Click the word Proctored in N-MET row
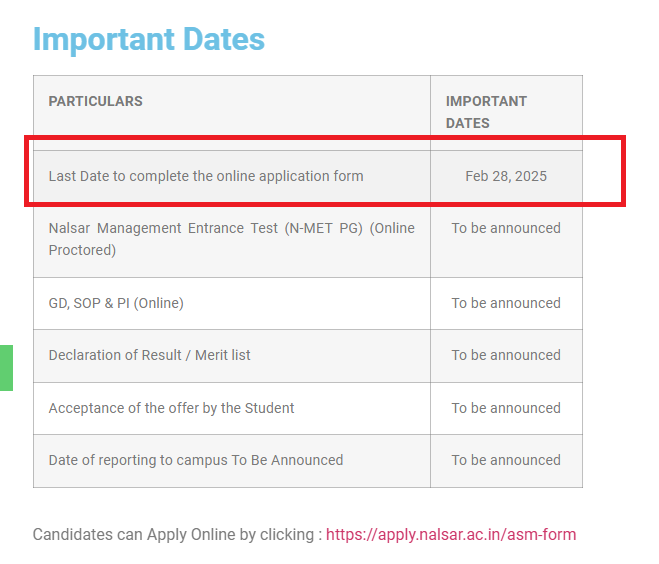 [82, 250]
